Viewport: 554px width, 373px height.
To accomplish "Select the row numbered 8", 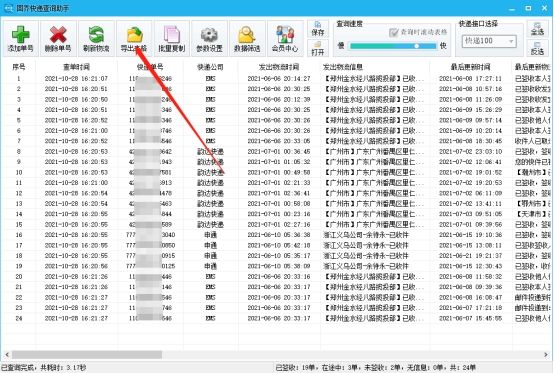I will pos(276,152).
